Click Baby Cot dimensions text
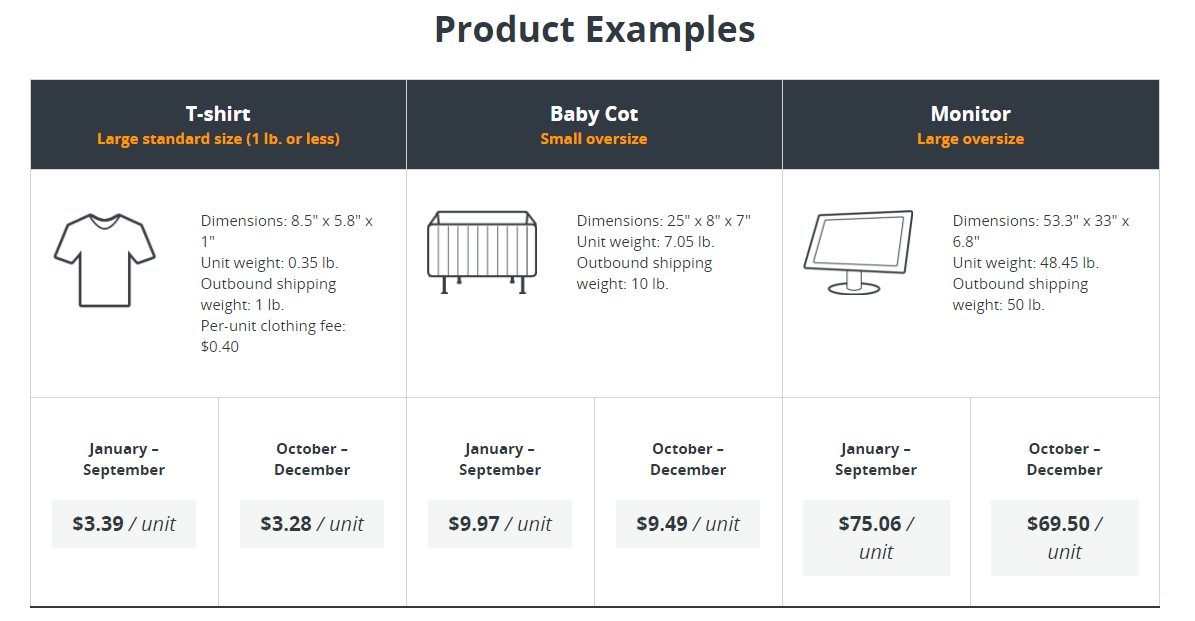This screenshot has width=1195, height=621. coord(664,221)
